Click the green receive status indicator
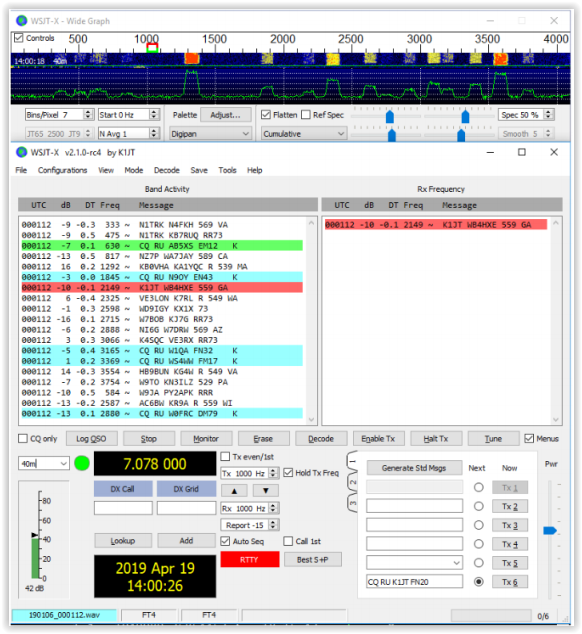 [x=82, y=463]
